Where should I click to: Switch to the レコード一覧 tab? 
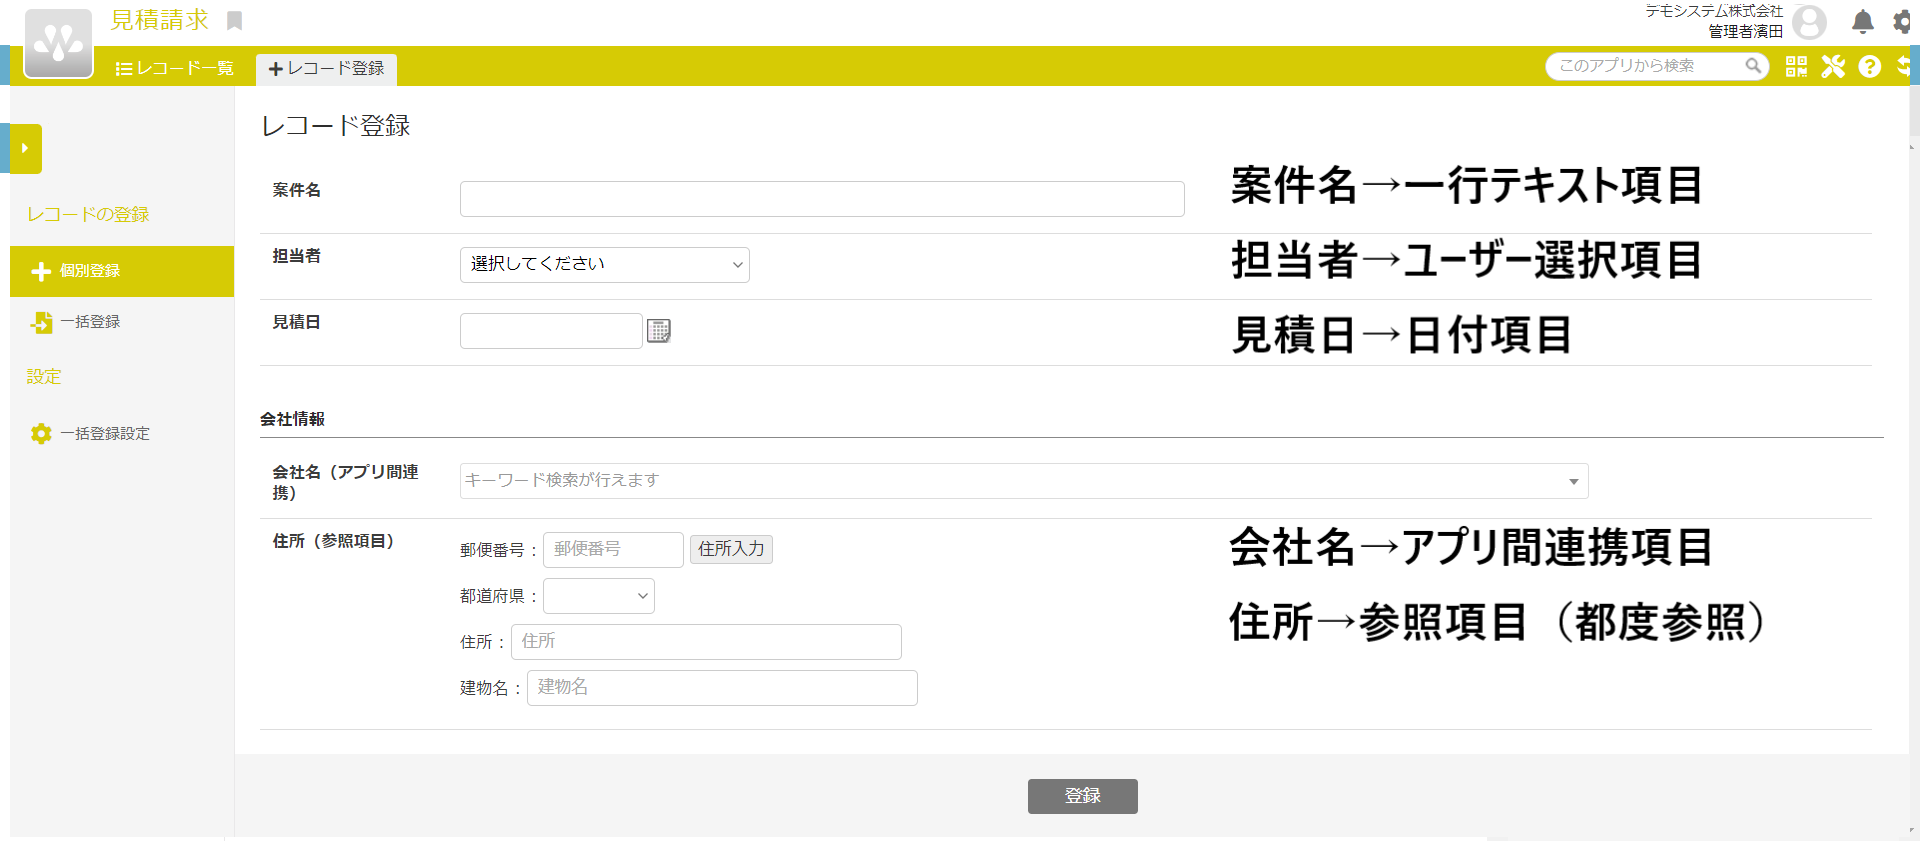click(x=175, y=68)
